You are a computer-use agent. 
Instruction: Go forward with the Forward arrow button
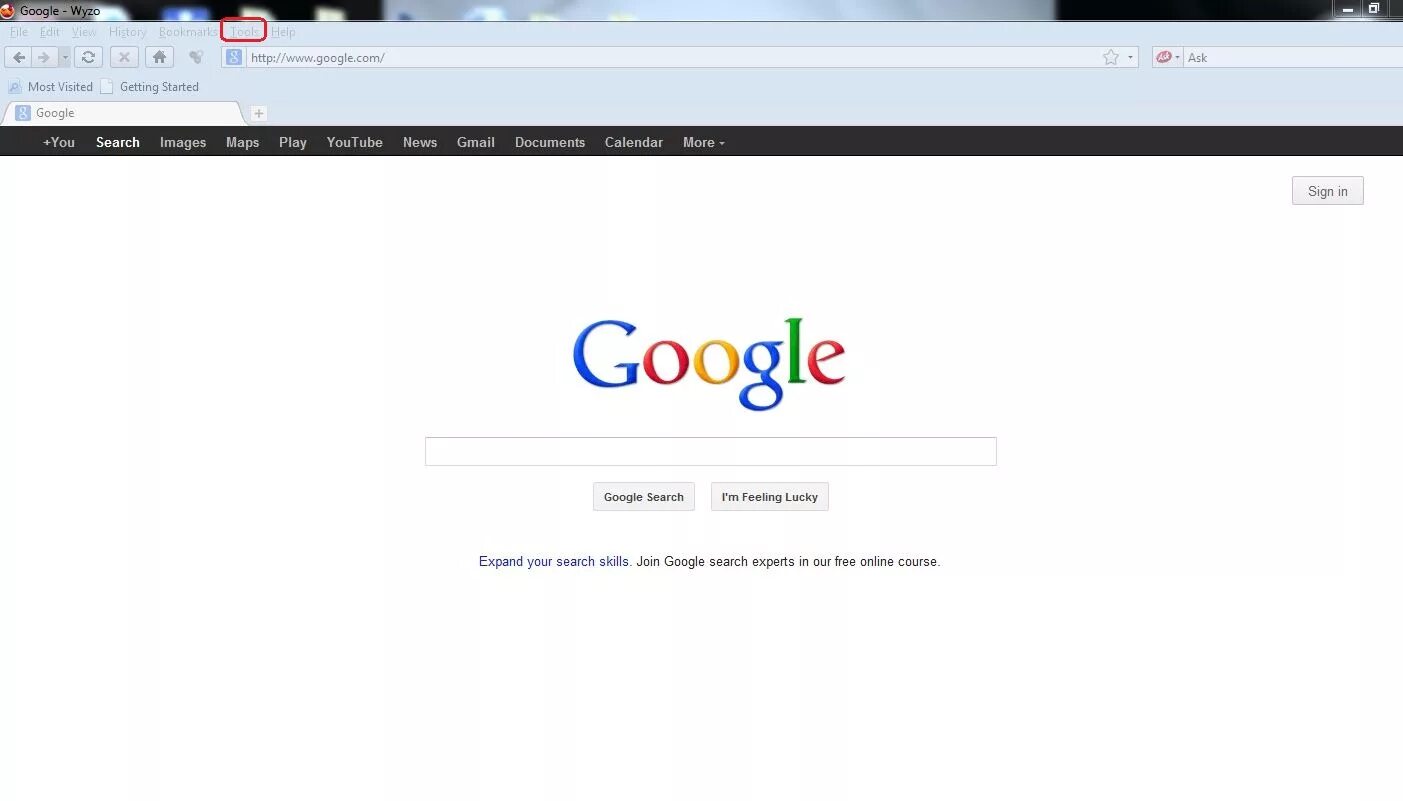[43, 57]
